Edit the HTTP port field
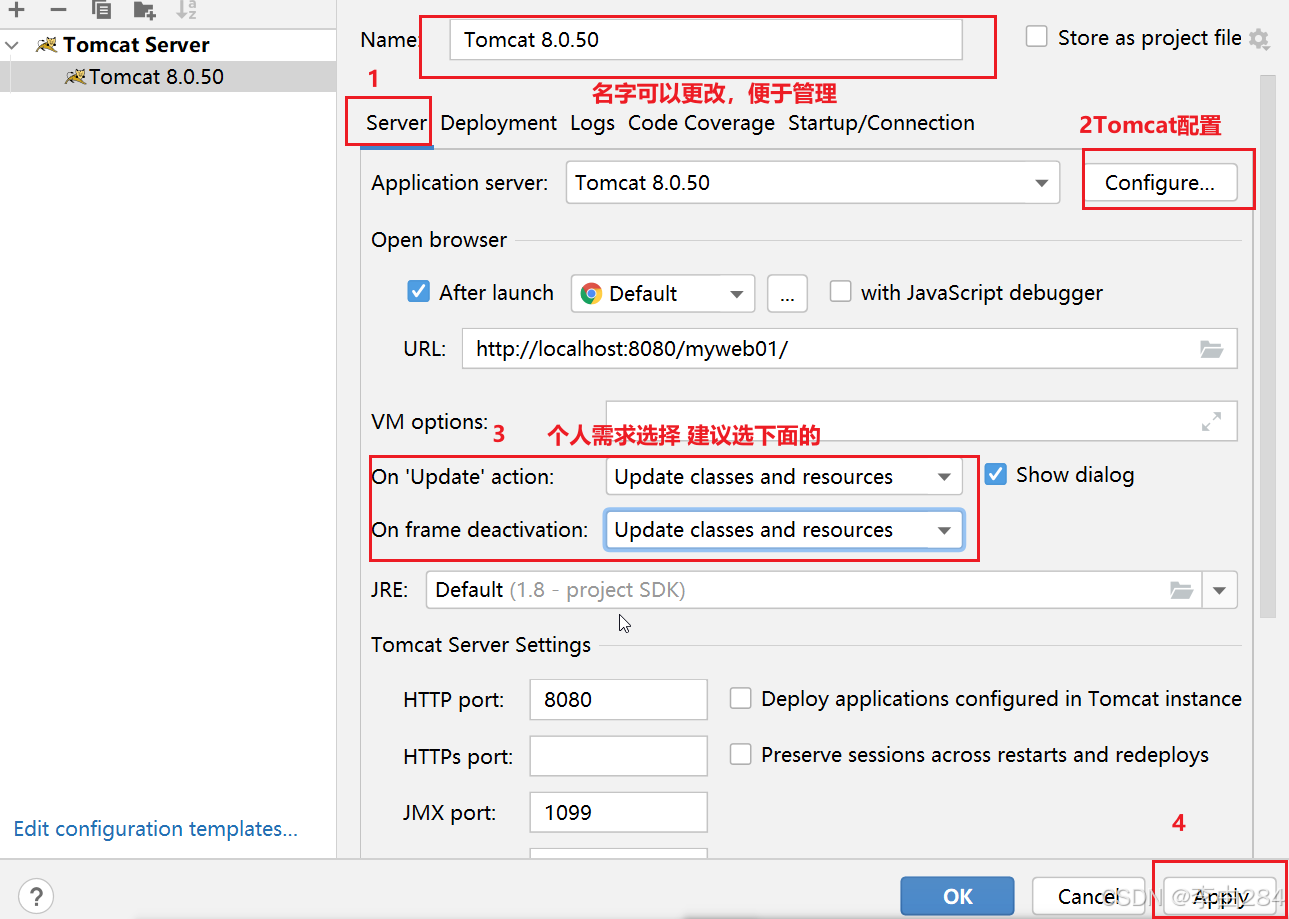The height and width of the screenshot is (919, 1289). (618, 699)
